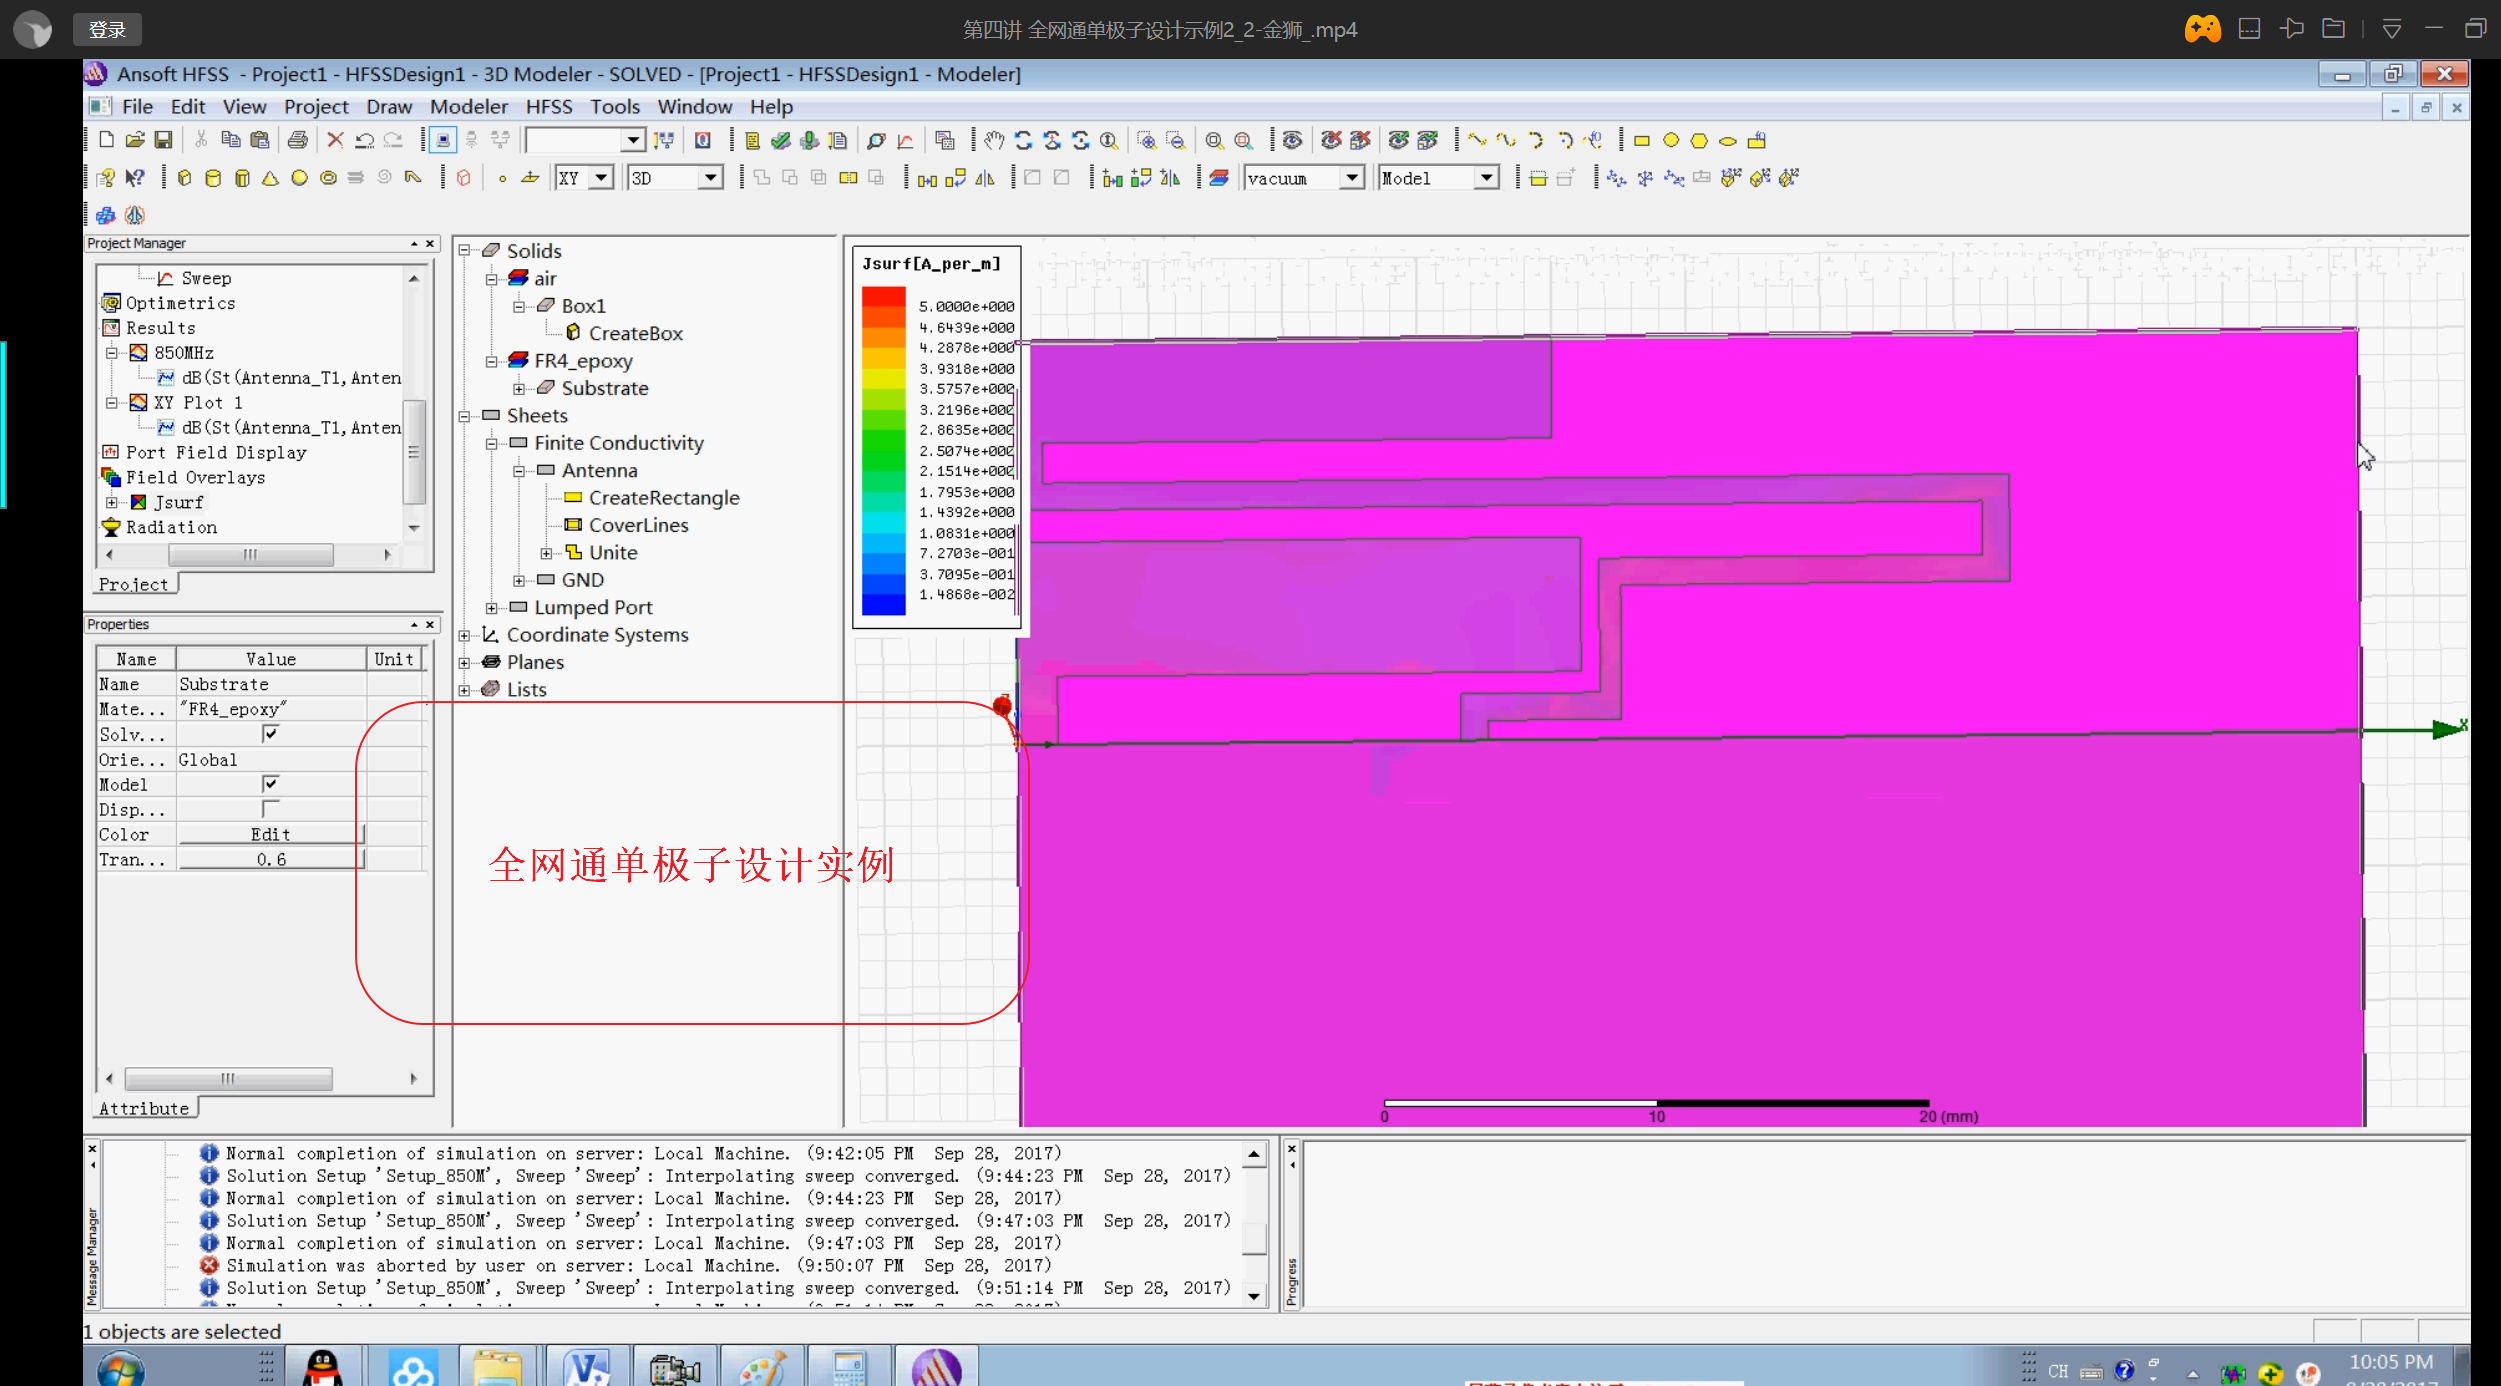This screenshot has height=1386, width=2501.
Task: Expand the Jsurf field overlay node
Action: (112, 502)
